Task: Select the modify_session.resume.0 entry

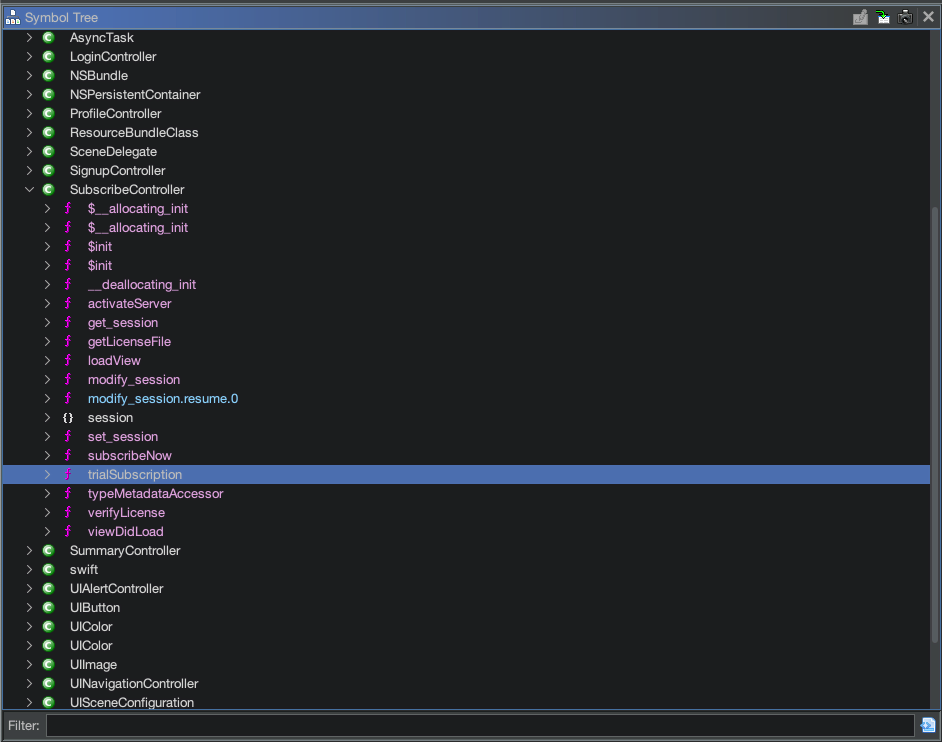Action: 162,399
